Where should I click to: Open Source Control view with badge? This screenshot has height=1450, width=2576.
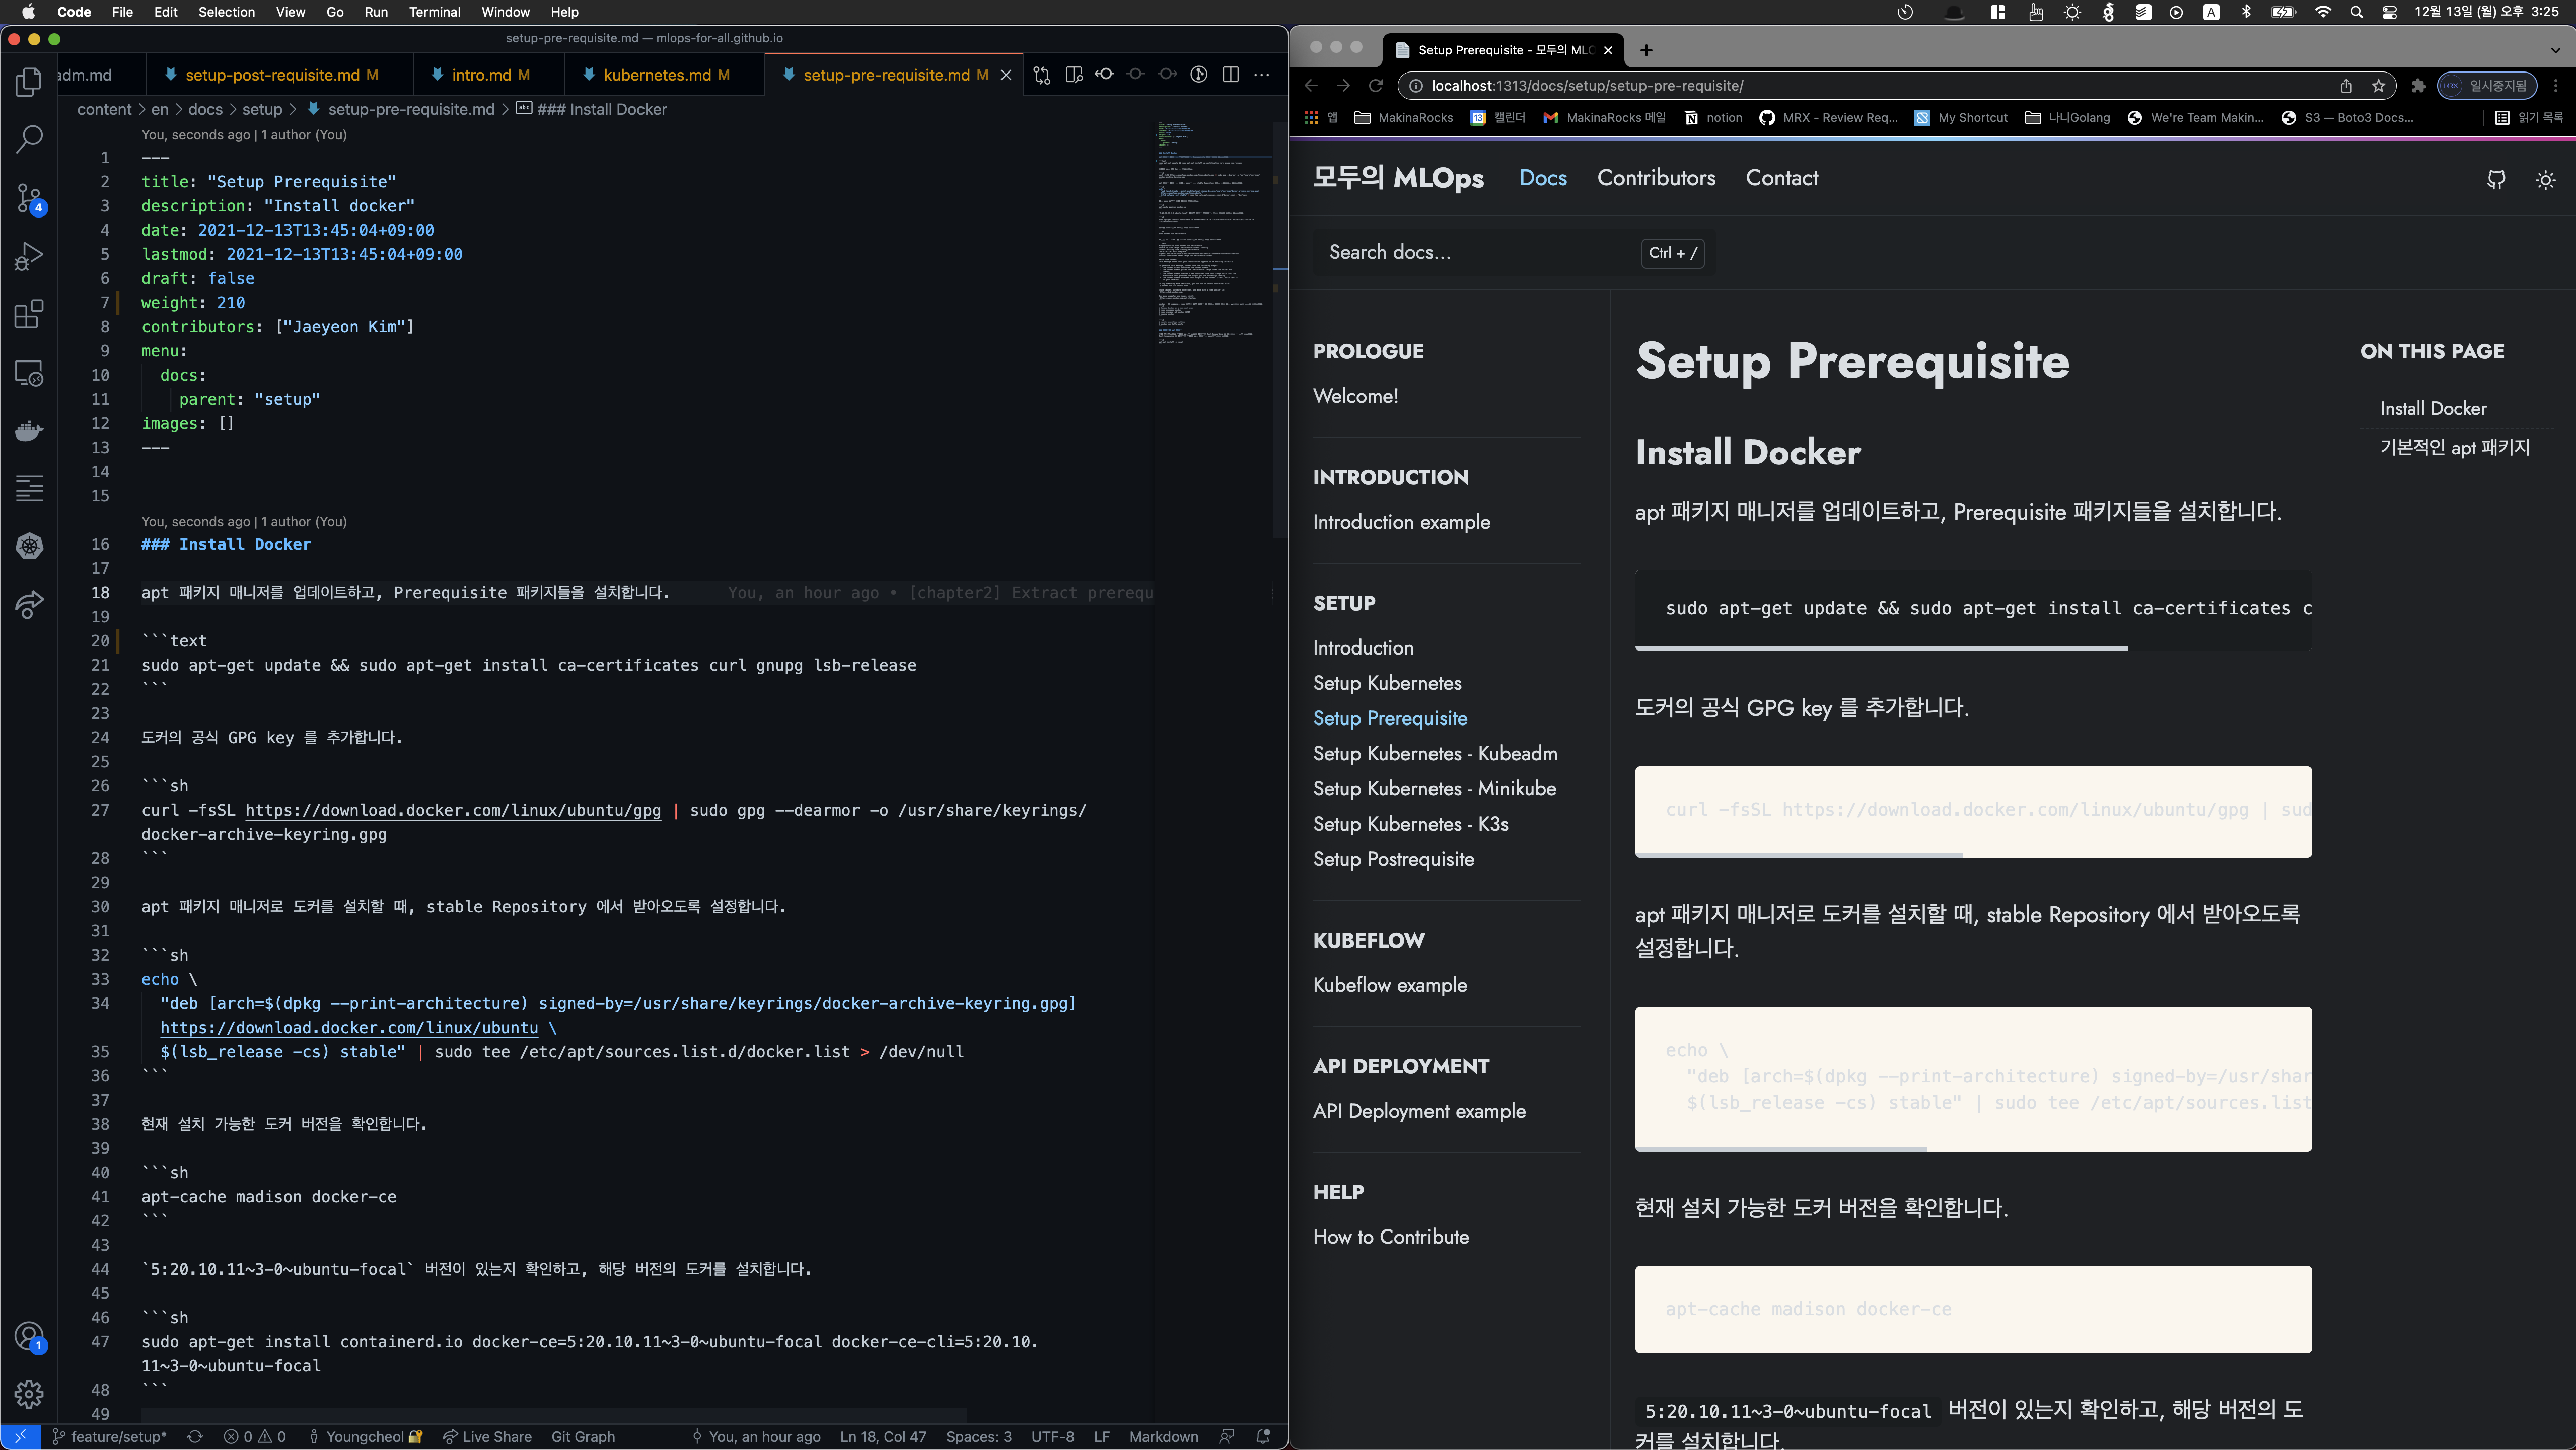[x=29, y=198]
